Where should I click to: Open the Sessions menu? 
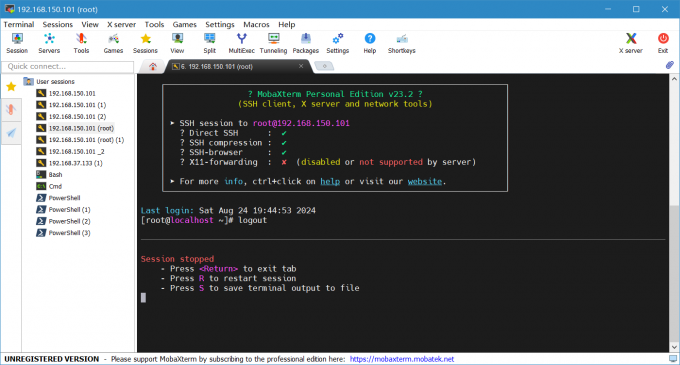(58, 24)
